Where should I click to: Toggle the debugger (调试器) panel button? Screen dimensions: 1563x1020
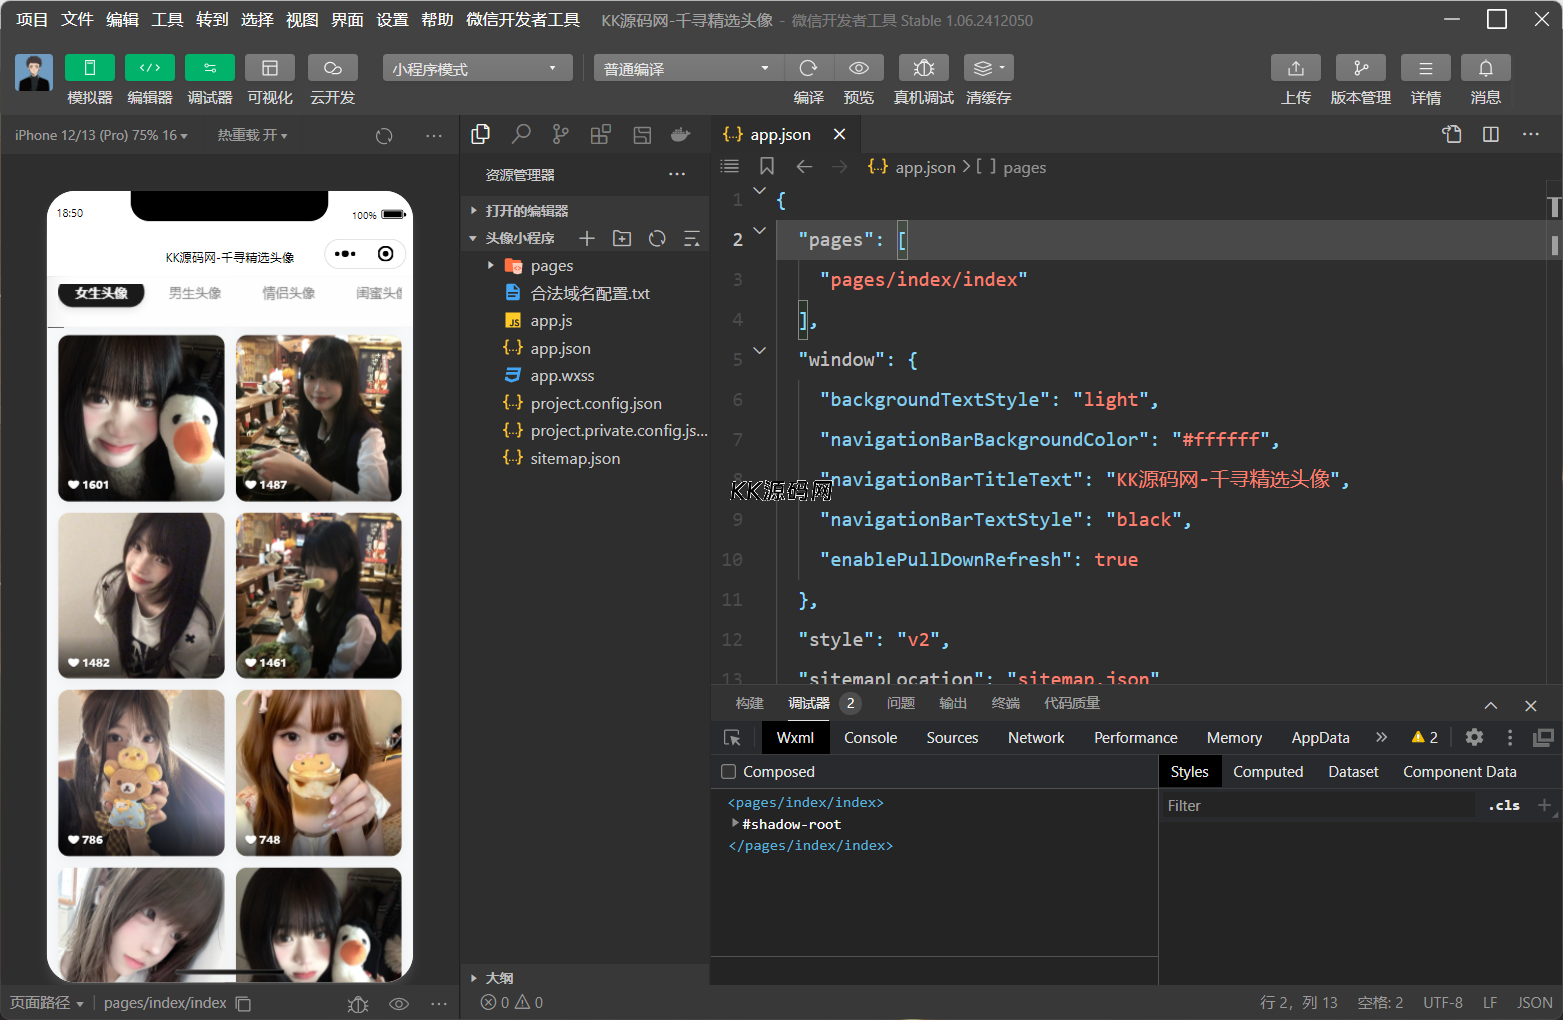tap(210, 68)
